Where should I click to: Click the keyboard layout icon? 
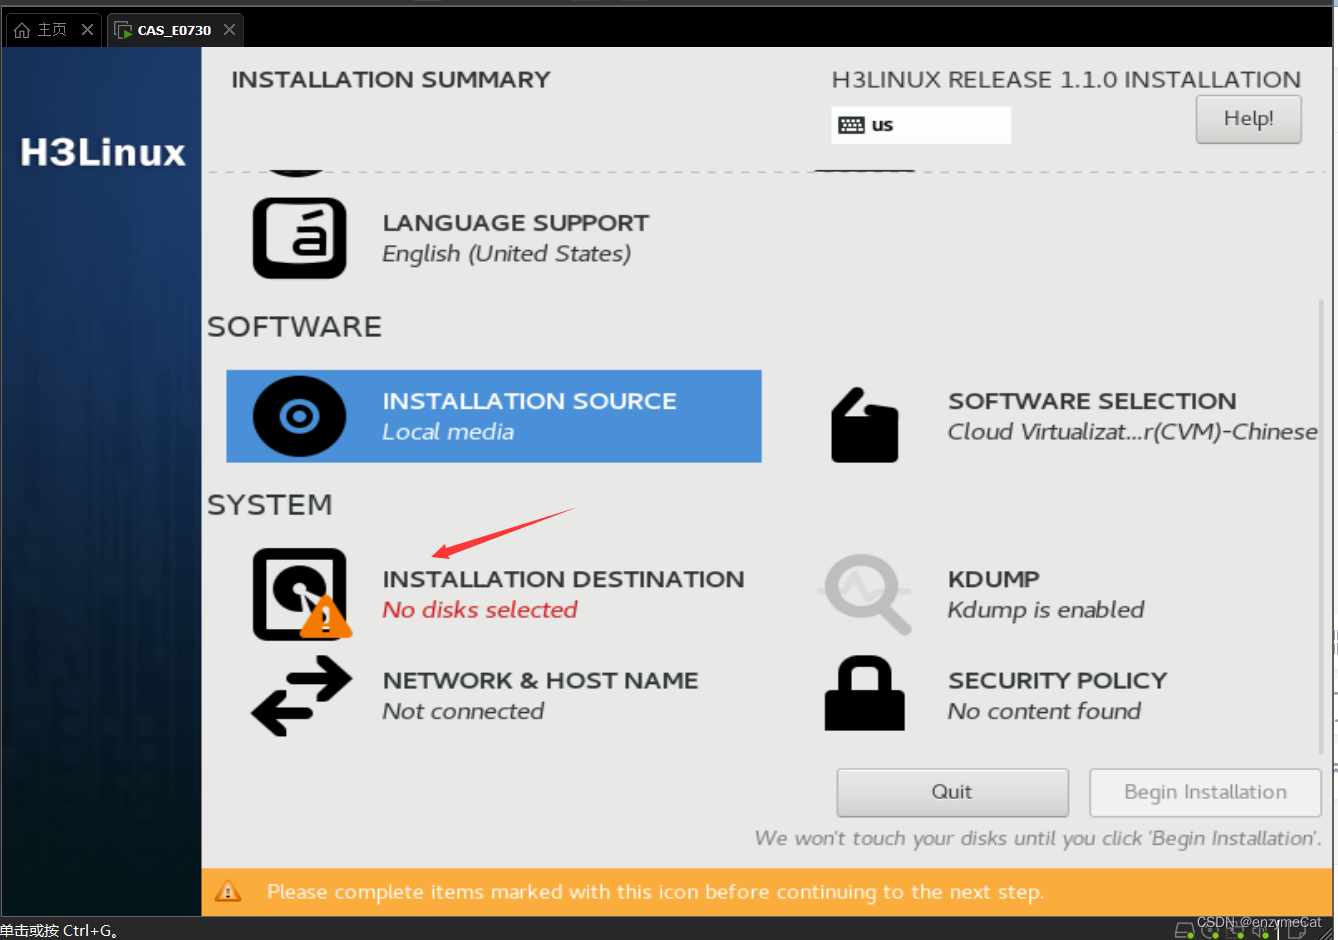pos(851,125)
